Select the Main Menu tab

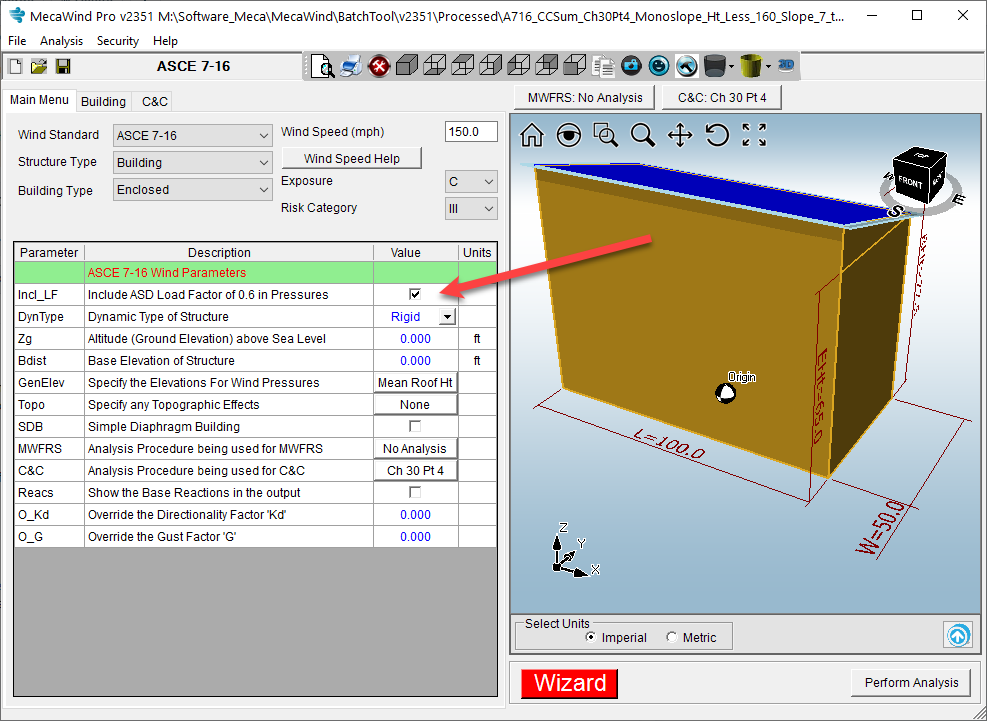(x=39, y=100)
